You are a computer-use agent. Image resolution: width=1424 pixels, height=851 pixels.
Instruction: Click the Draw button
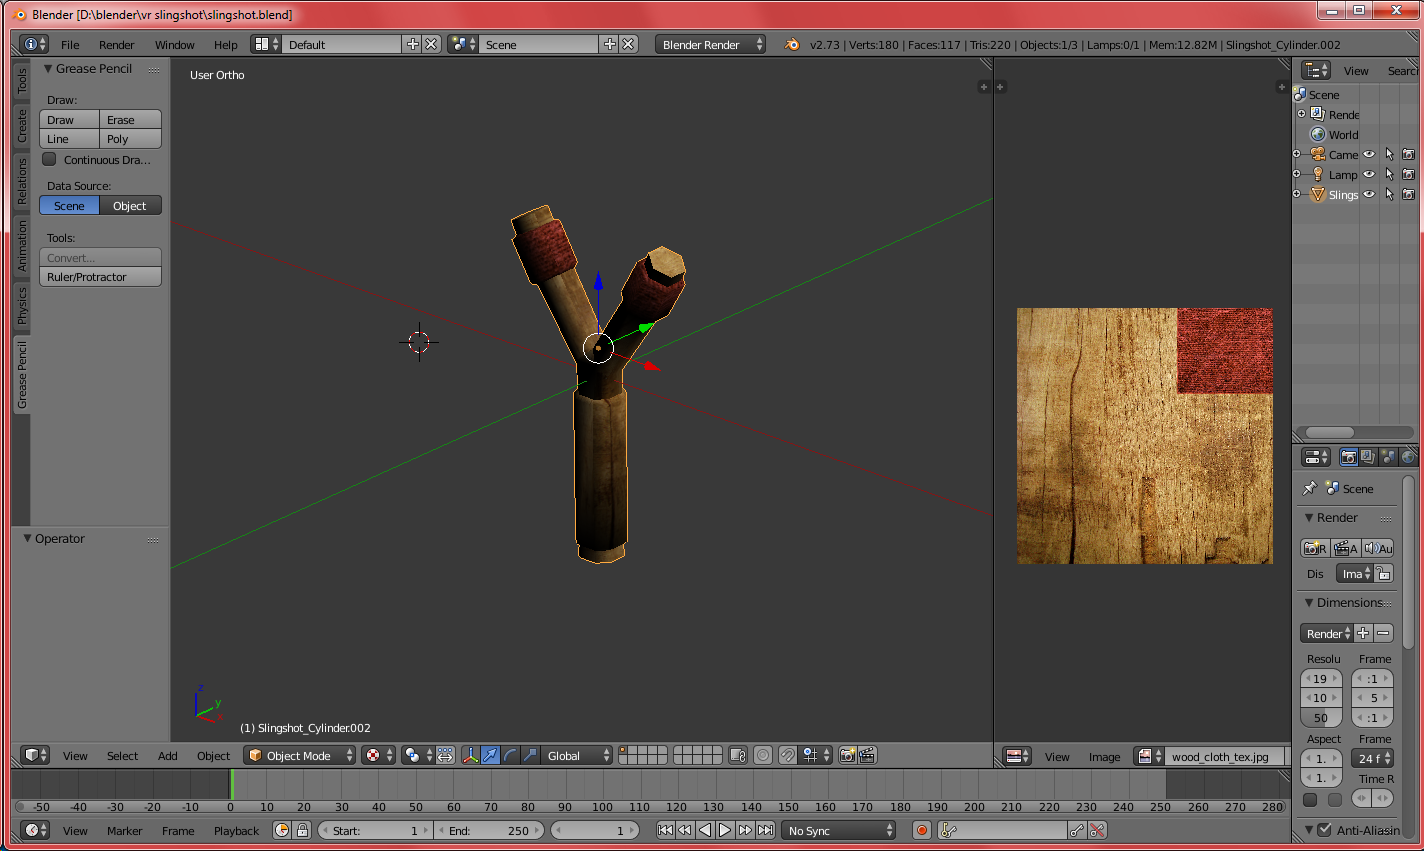coord(69,120)
